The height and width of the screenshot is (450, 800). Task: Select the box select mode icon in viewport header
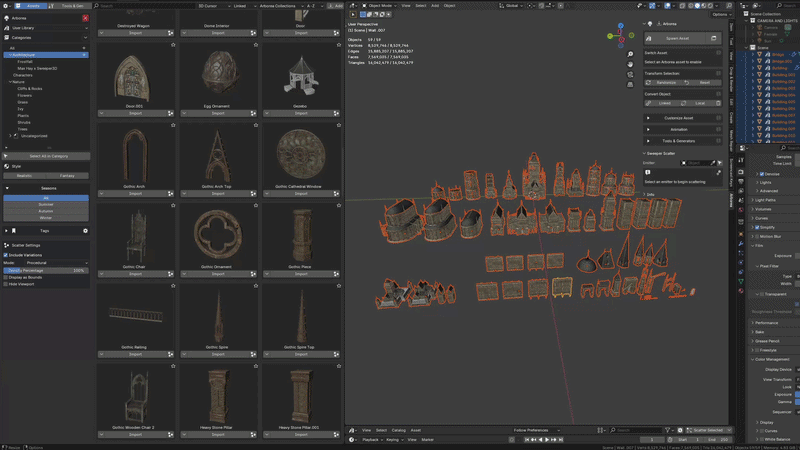point(363,15)
